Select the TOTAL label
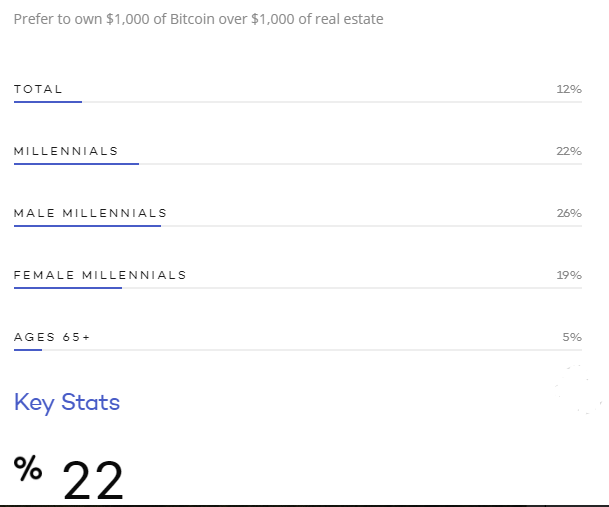Screen dimensions: 609x507 38,89
